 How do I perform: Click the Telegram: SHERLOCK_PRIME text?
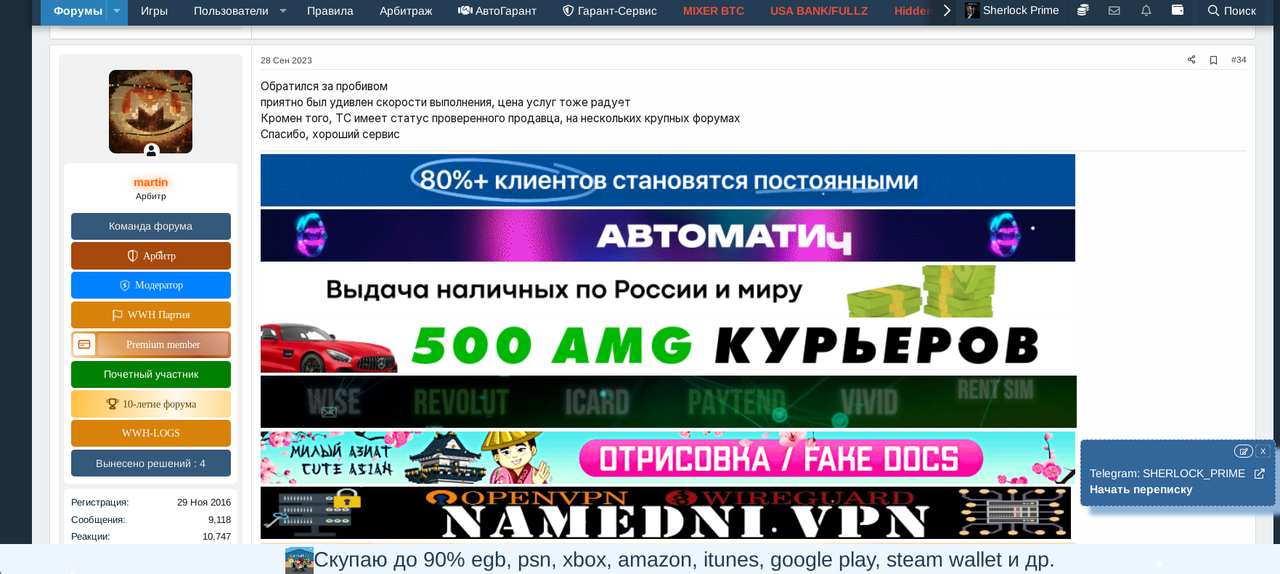1167,474
